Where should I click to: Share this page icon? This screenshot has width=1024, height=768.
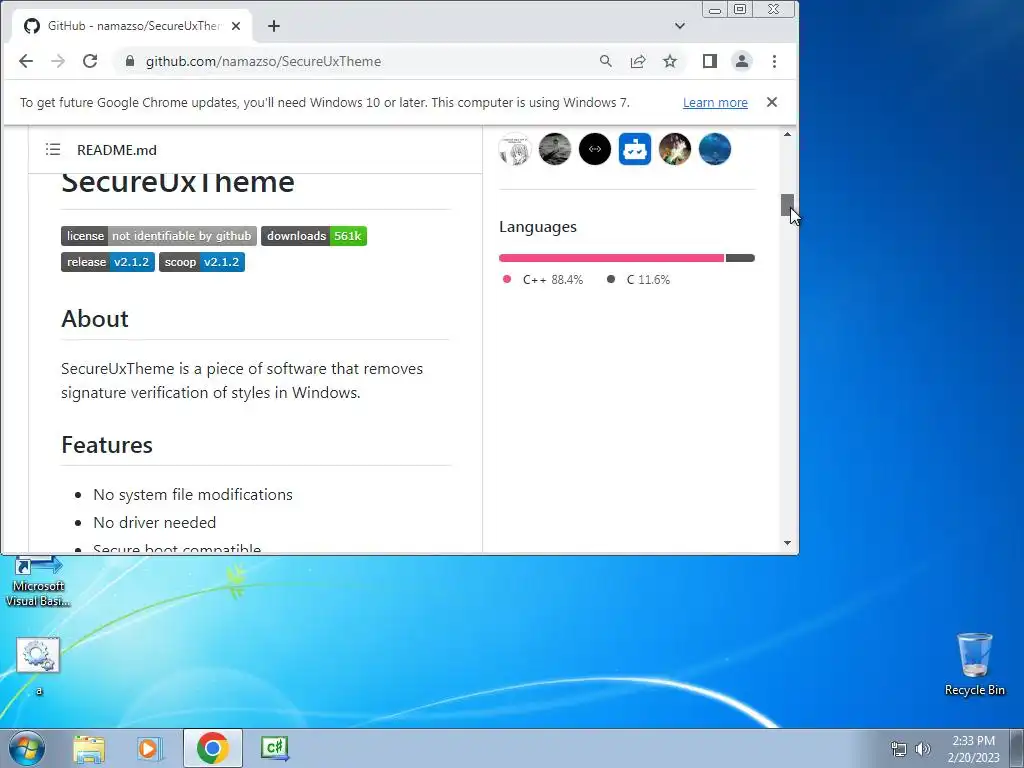(x=637, y=61)
